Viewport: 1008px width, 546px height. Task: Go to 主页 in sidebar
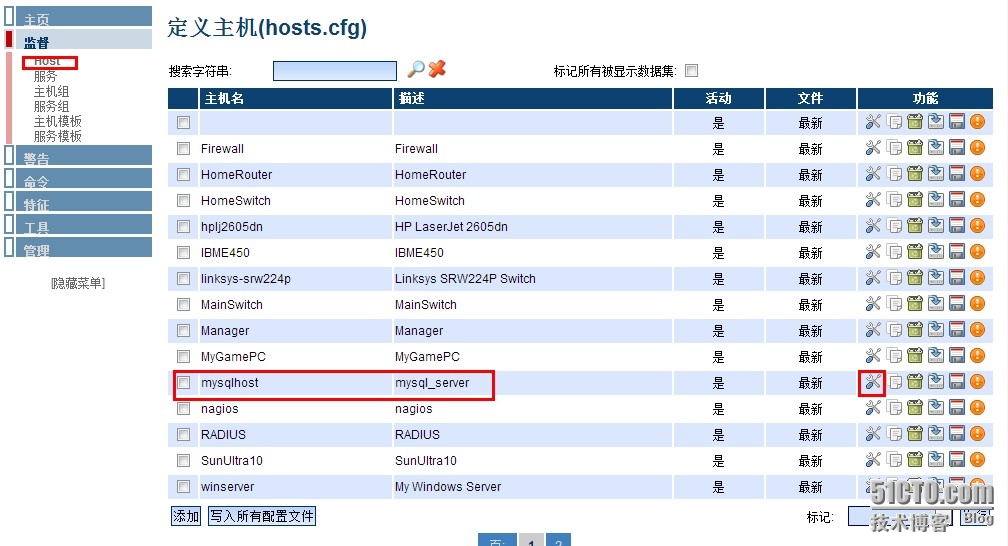tap(84, 17)
